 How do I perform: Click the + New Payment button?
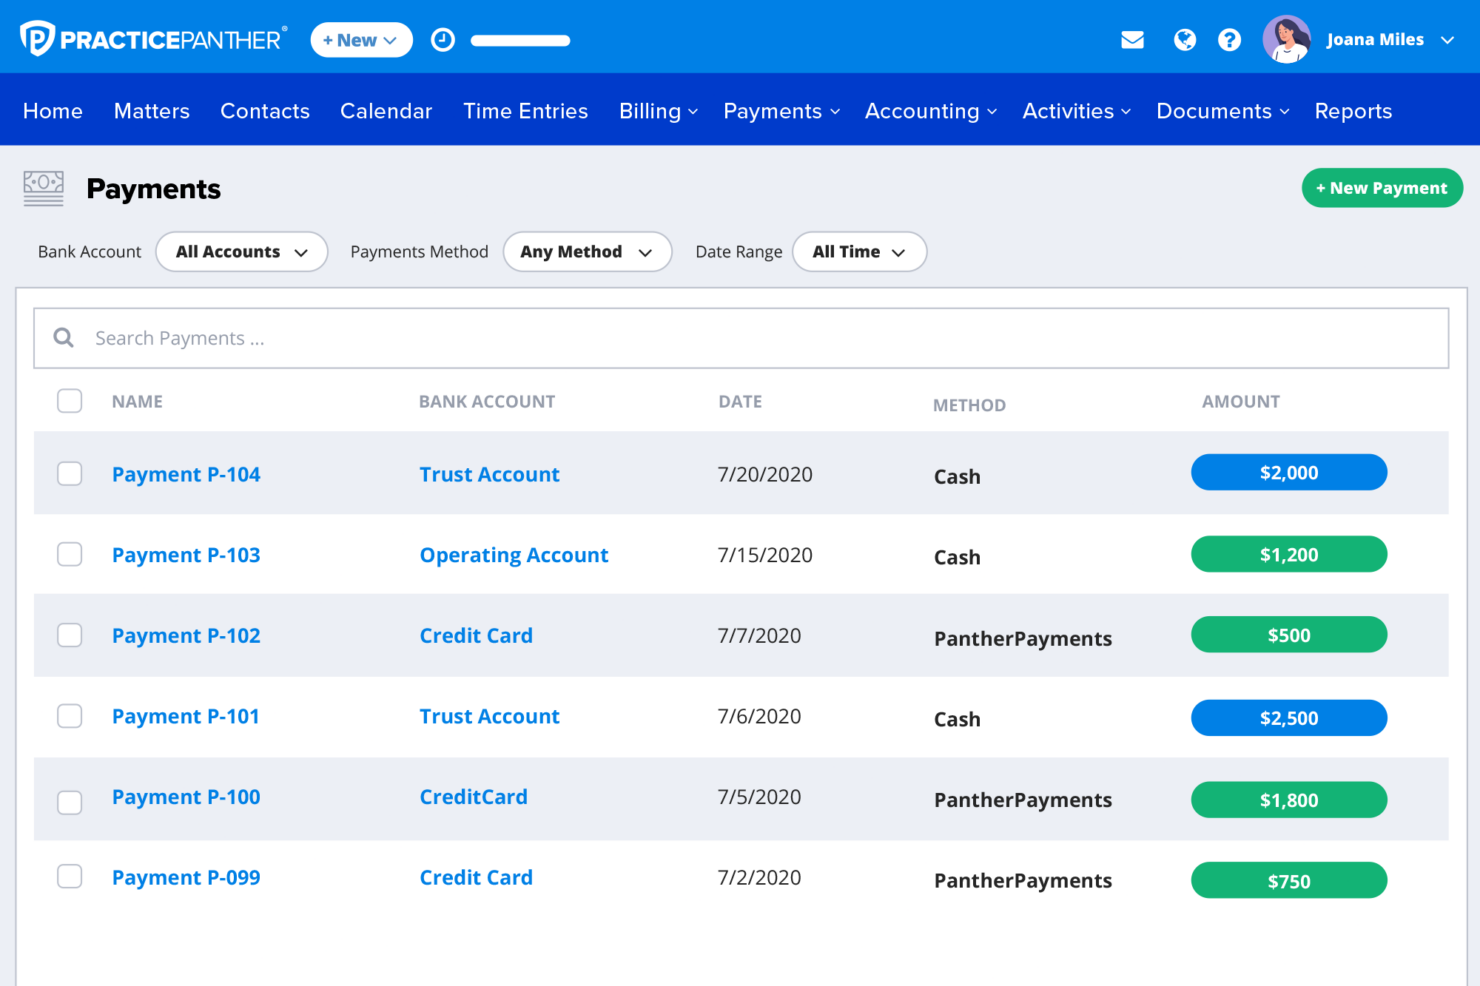[x=1382, y=188]
